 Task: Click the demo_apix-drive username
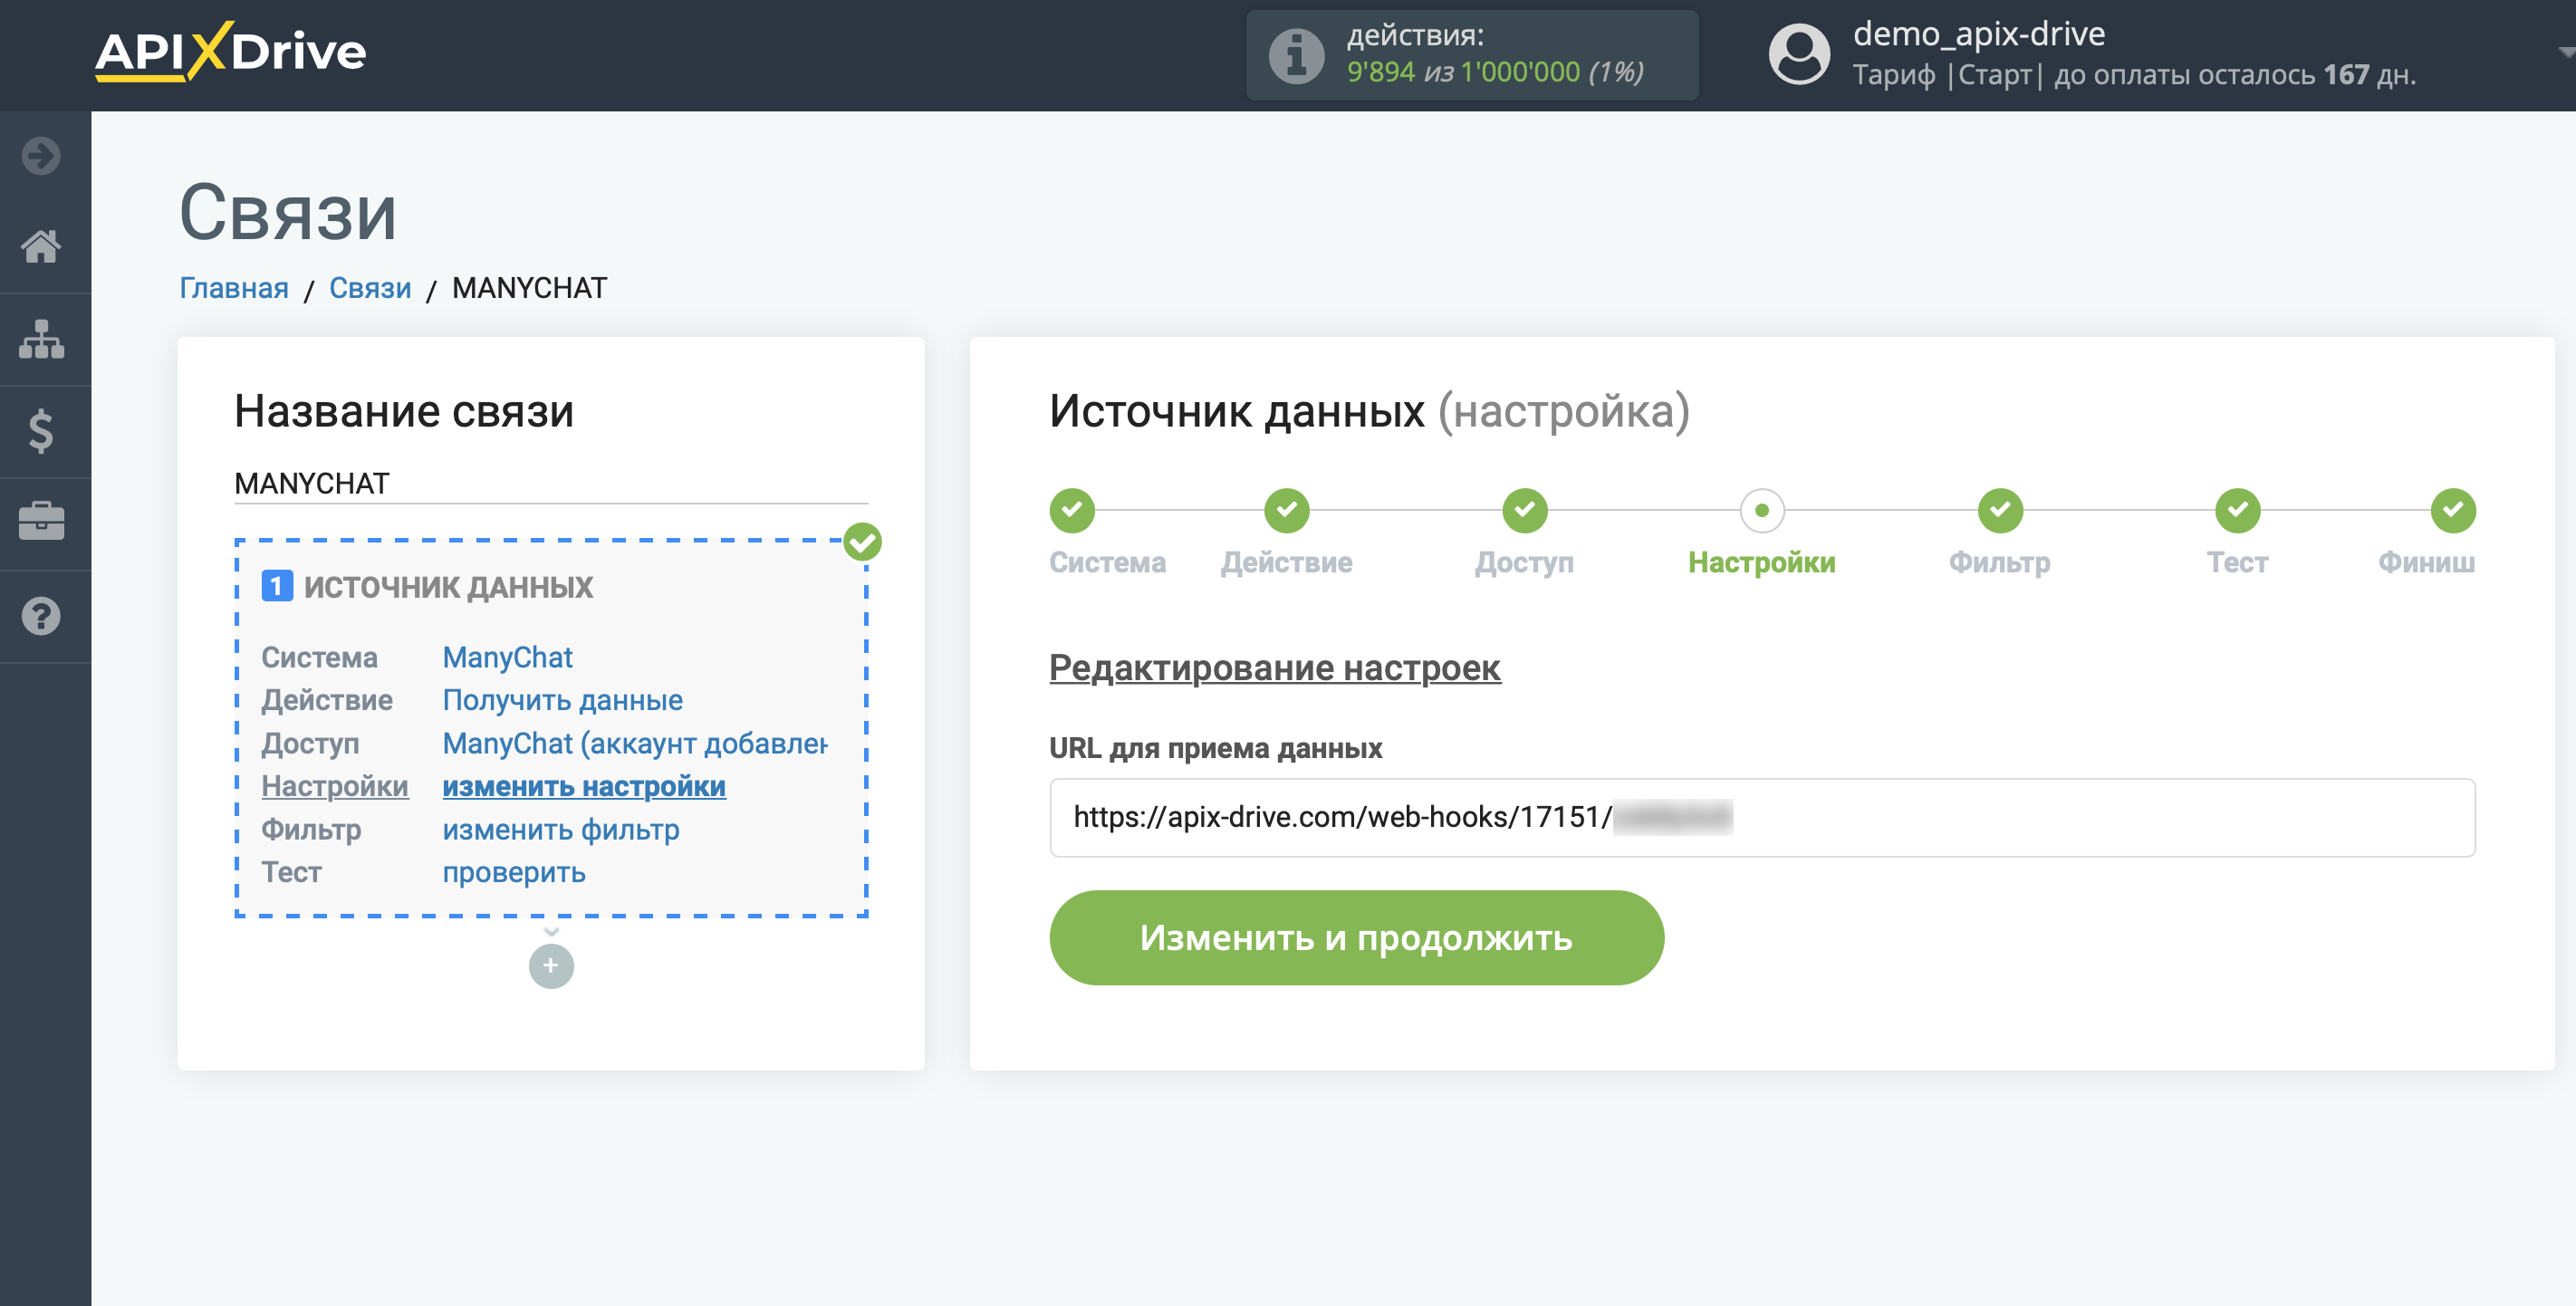(1979, 34)
